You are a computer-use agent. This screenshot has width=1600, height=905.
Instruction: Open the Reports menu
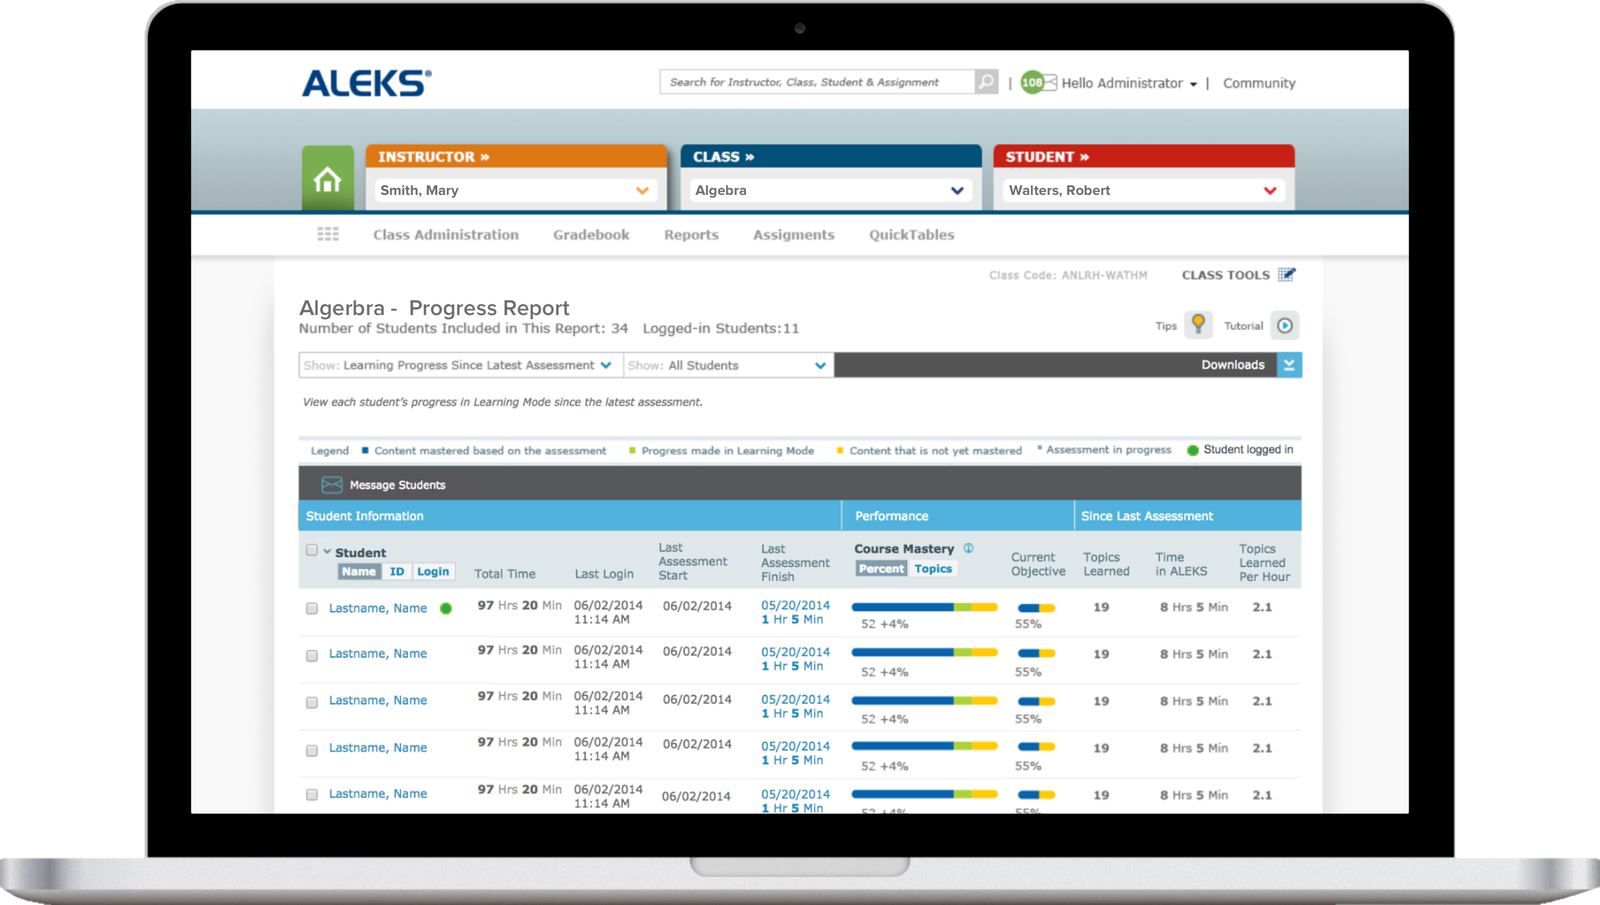tap(691, 235)
